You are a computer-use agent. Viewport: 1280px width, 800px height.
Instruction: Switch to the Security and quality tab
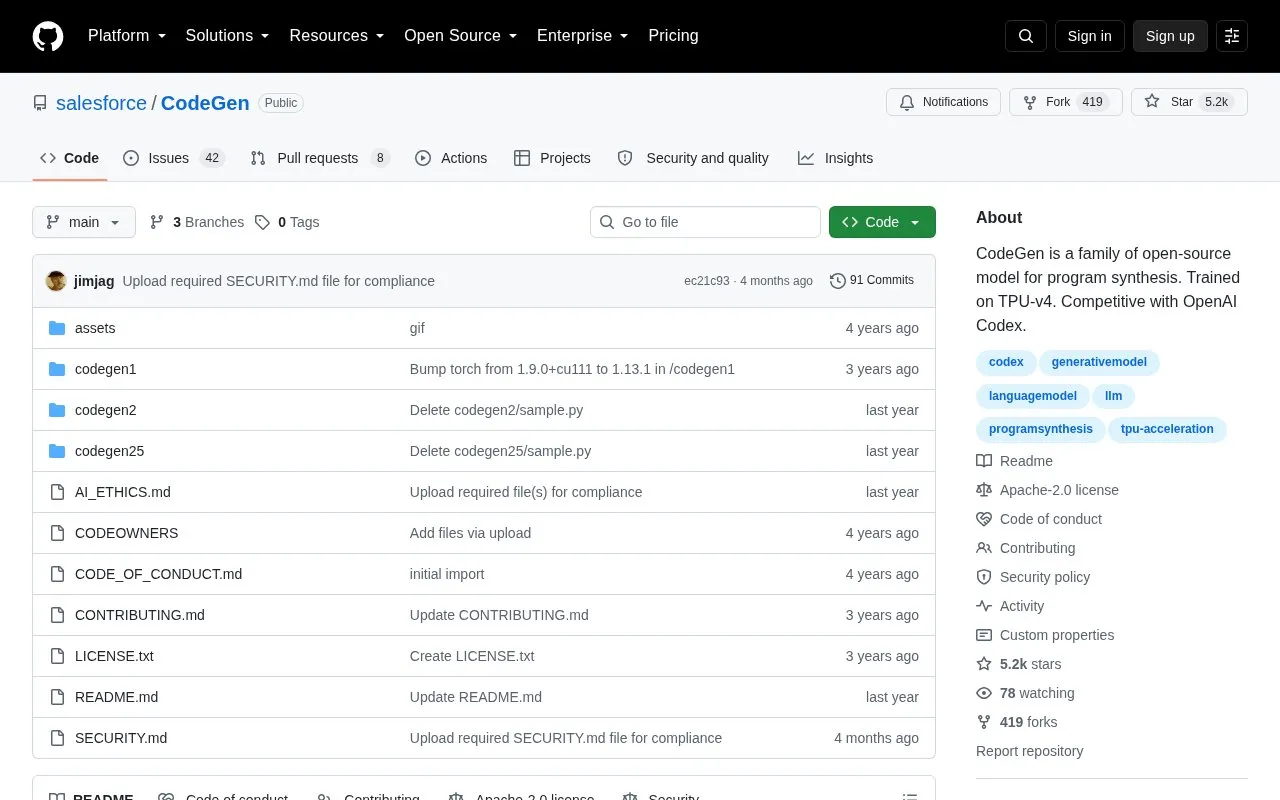click(x=693, y=158)
